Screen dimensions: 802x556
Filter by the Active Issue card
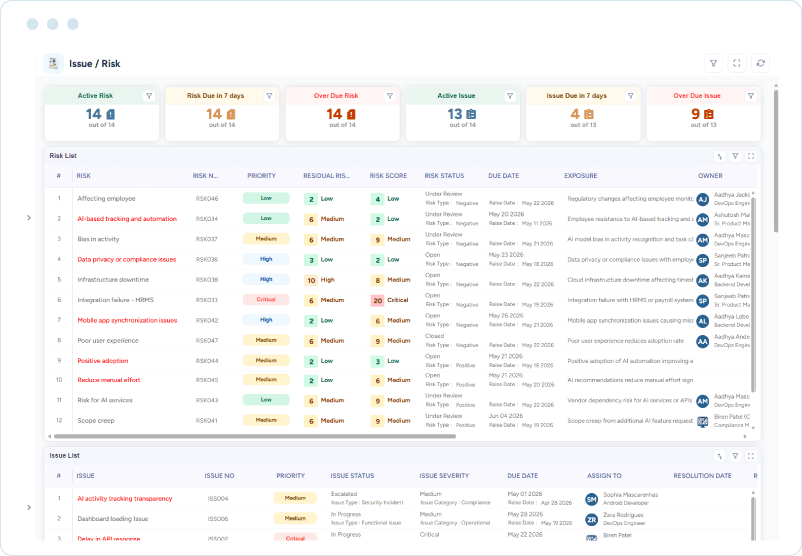510,96
